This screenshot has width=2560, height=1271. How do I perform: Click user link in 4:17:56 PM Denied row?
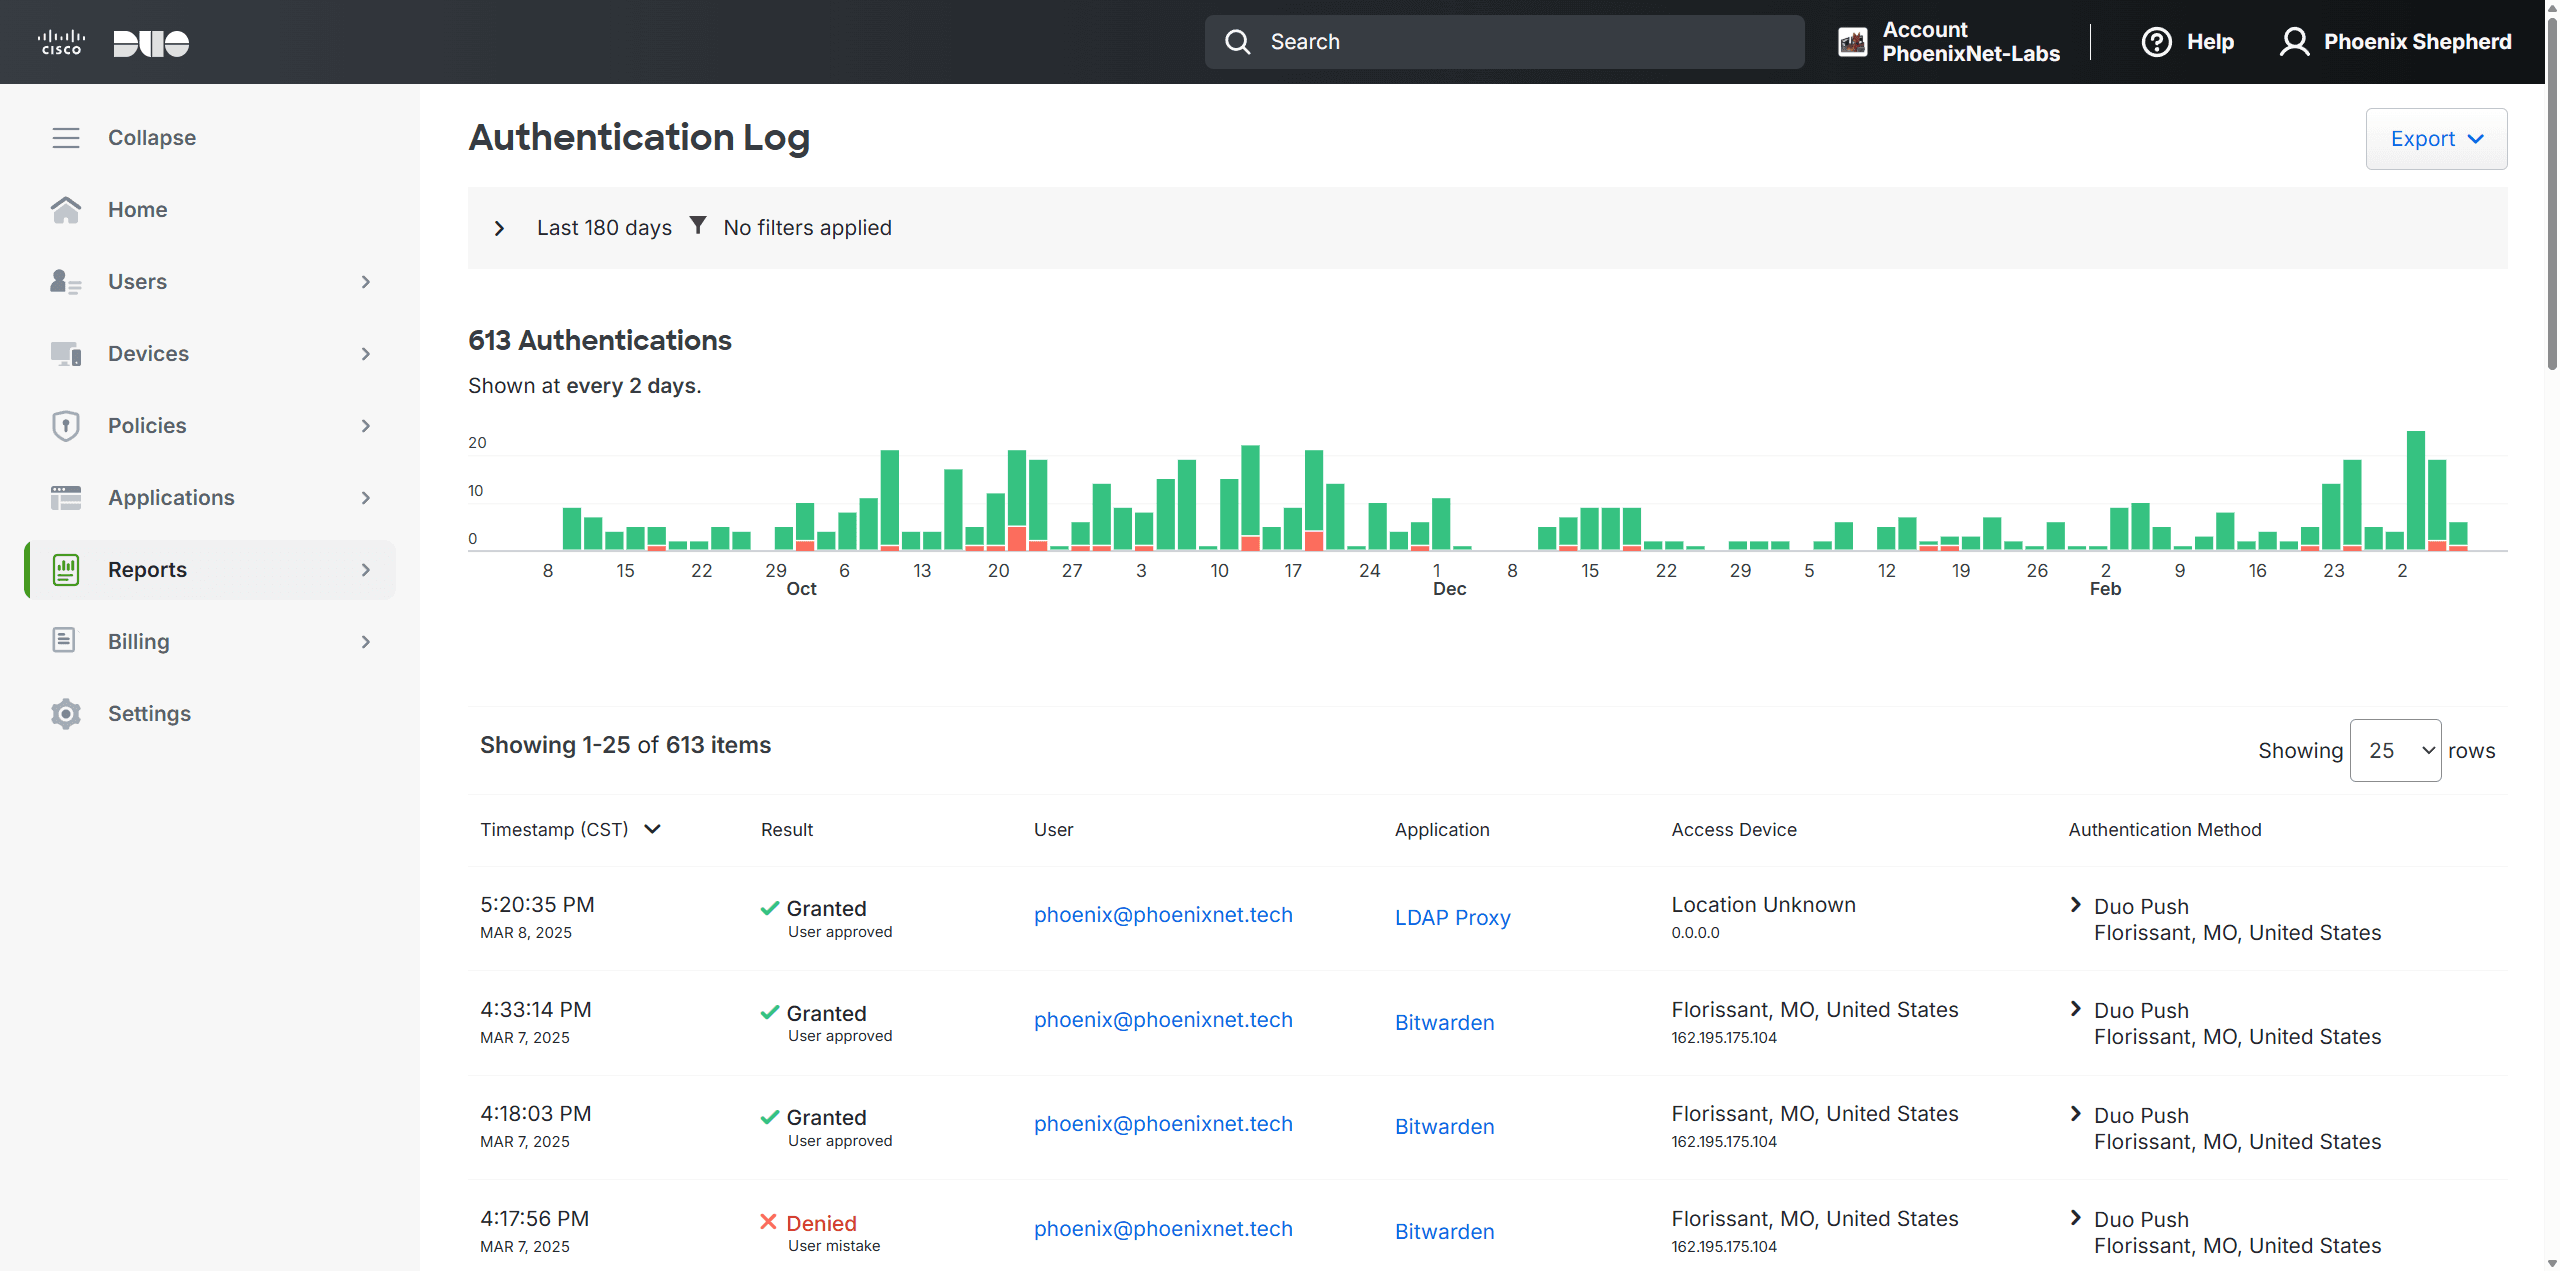point(1163,1229)
